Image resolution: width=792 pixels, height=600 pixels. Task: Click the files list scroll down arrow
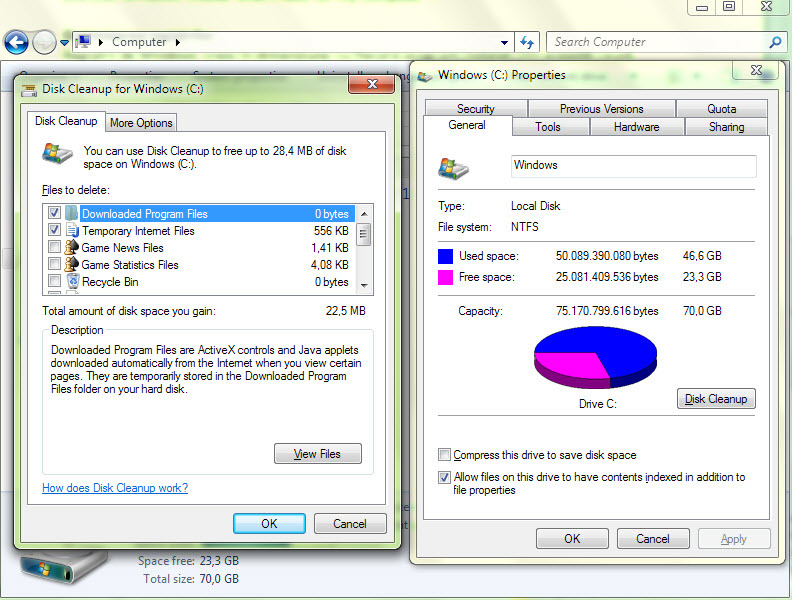point(364,285)
